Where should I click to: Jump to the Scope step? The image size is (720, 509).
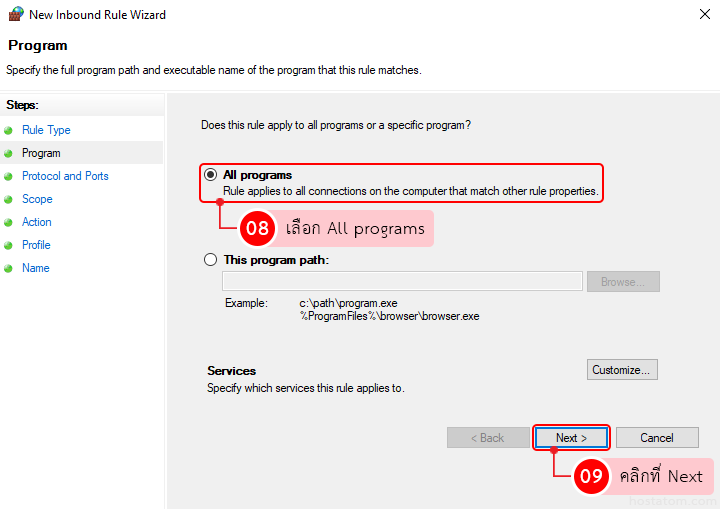pos(37,199)
